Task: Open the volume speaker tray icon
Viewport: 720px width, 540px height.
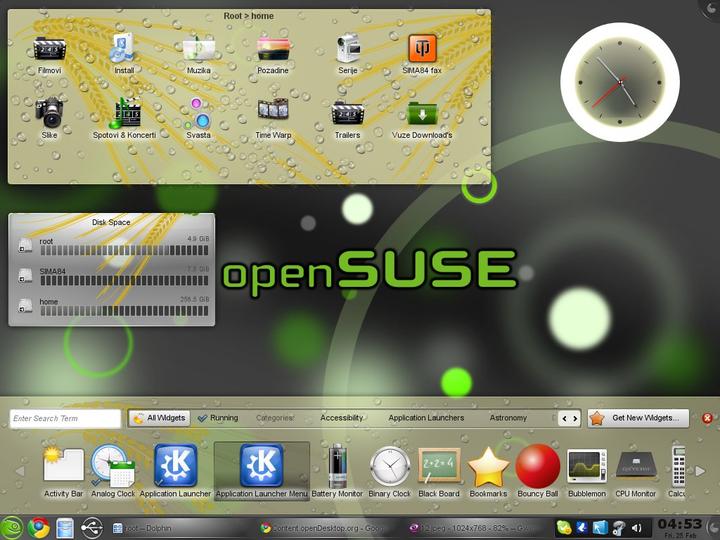Action: tap(636, 528)
